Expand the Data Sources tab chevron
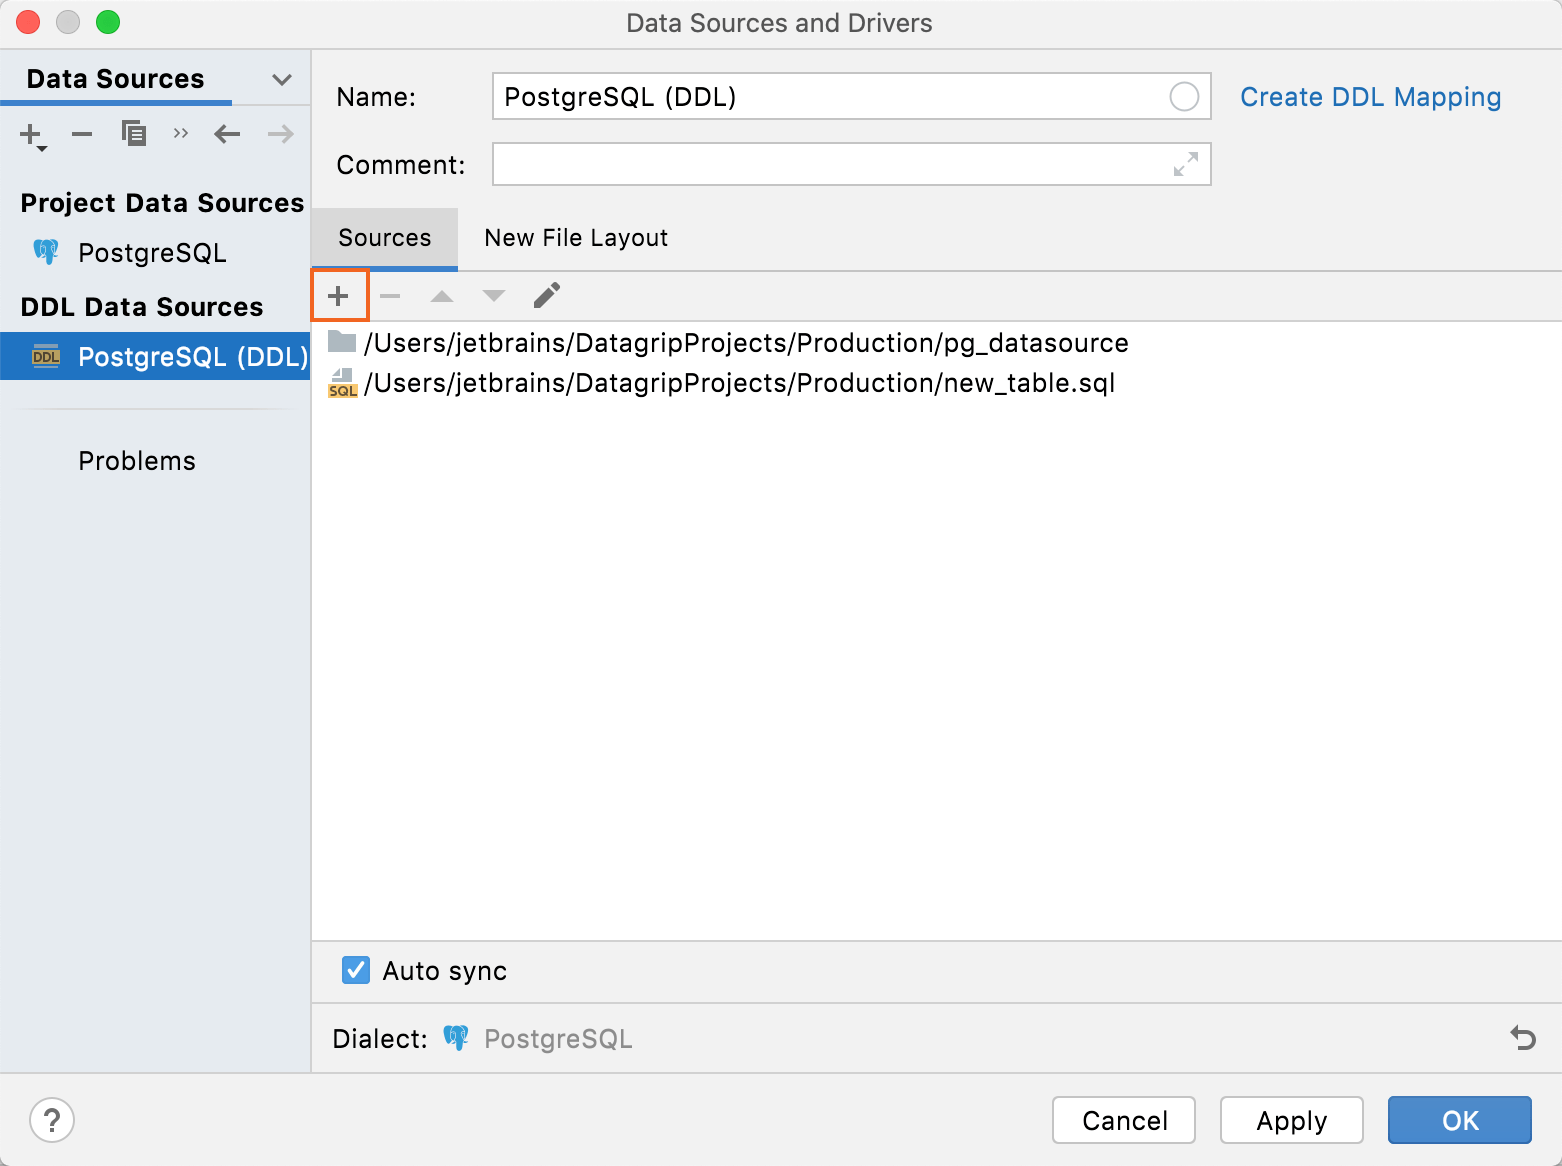The width and height of the screenshot is (1562, 1166). (282, 79)
